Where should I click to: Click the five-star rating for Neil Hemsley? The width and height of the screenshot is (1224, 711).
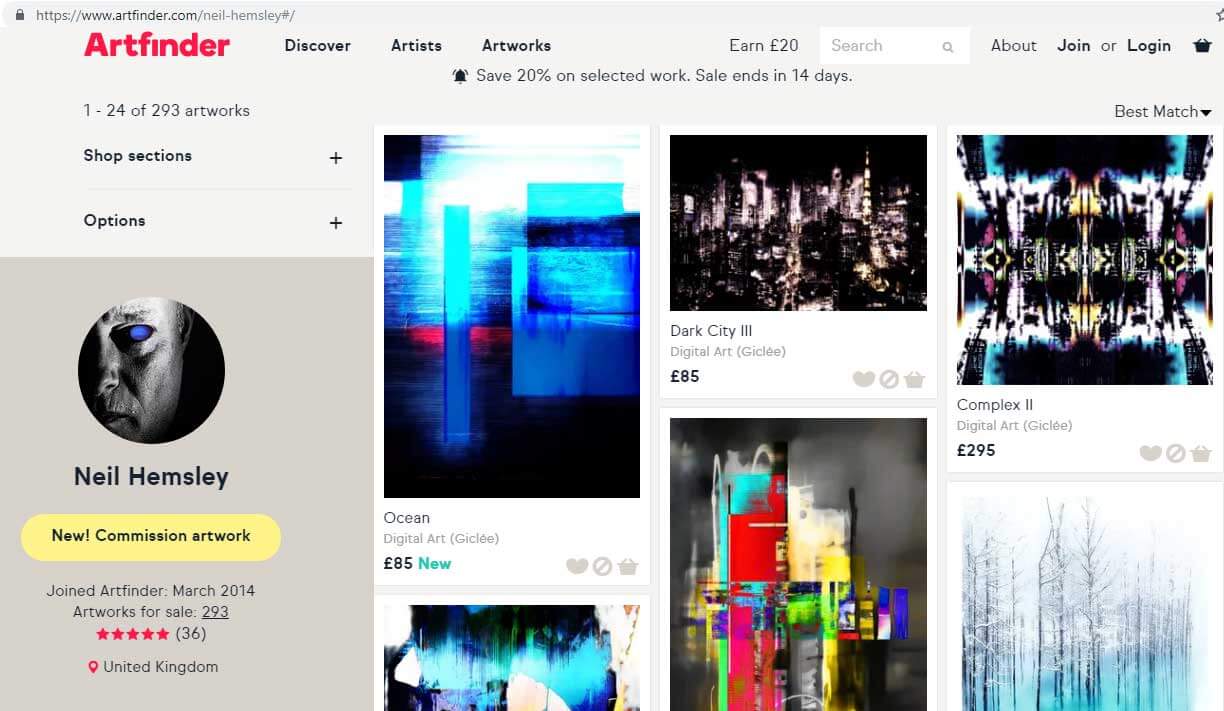(133, 634)
